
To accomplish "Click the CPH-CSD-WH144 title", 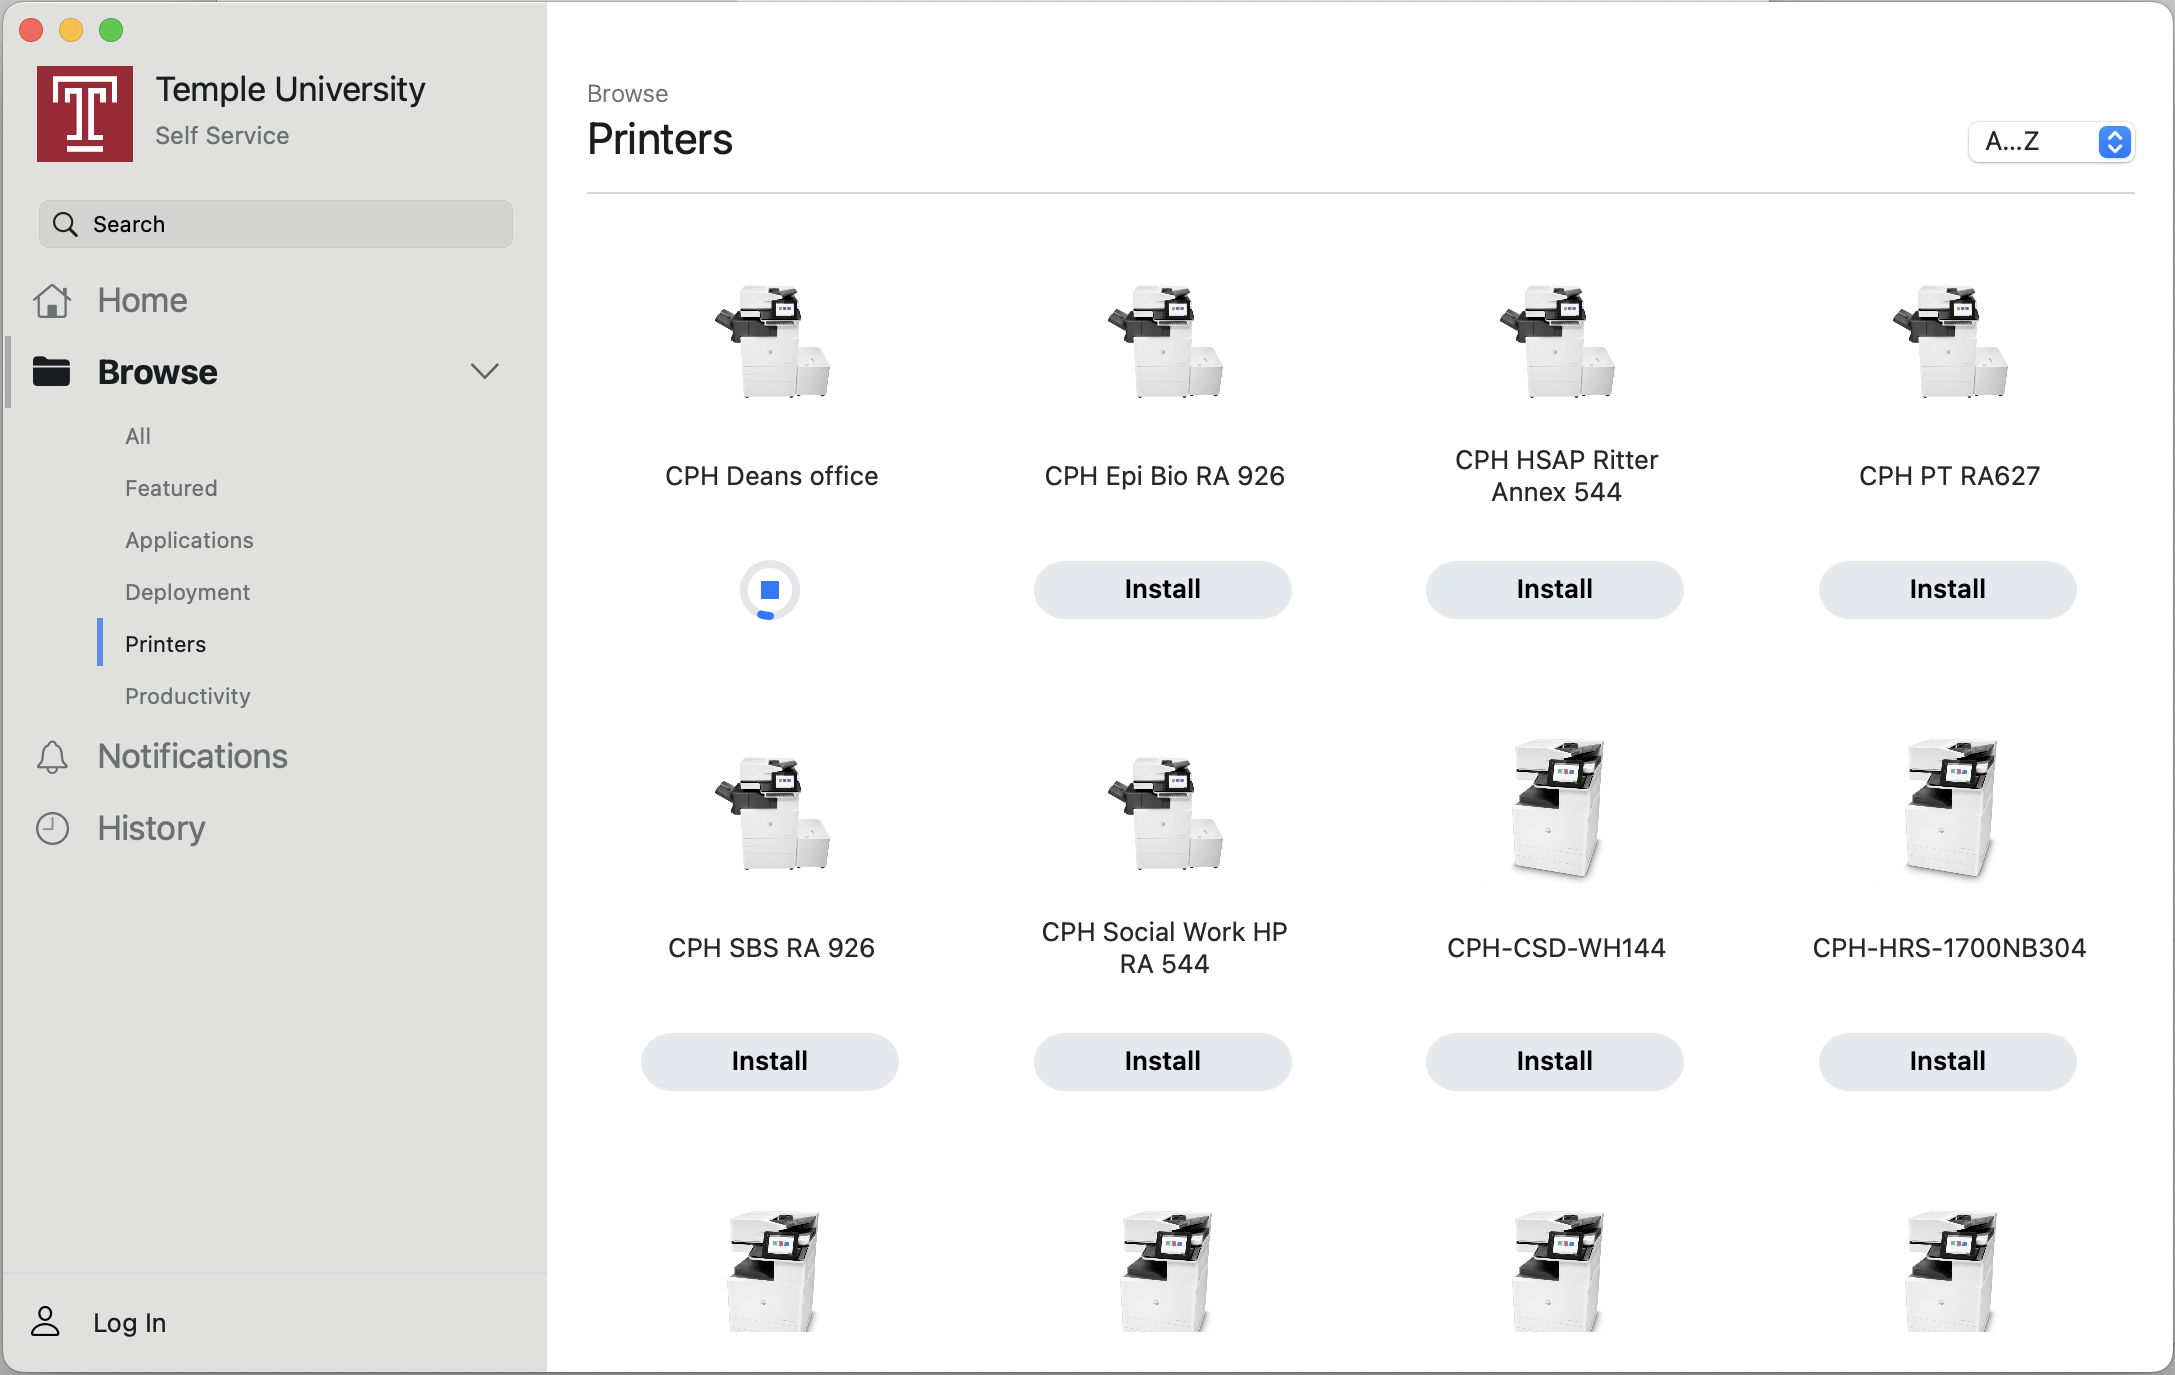I will point(1557,948).
